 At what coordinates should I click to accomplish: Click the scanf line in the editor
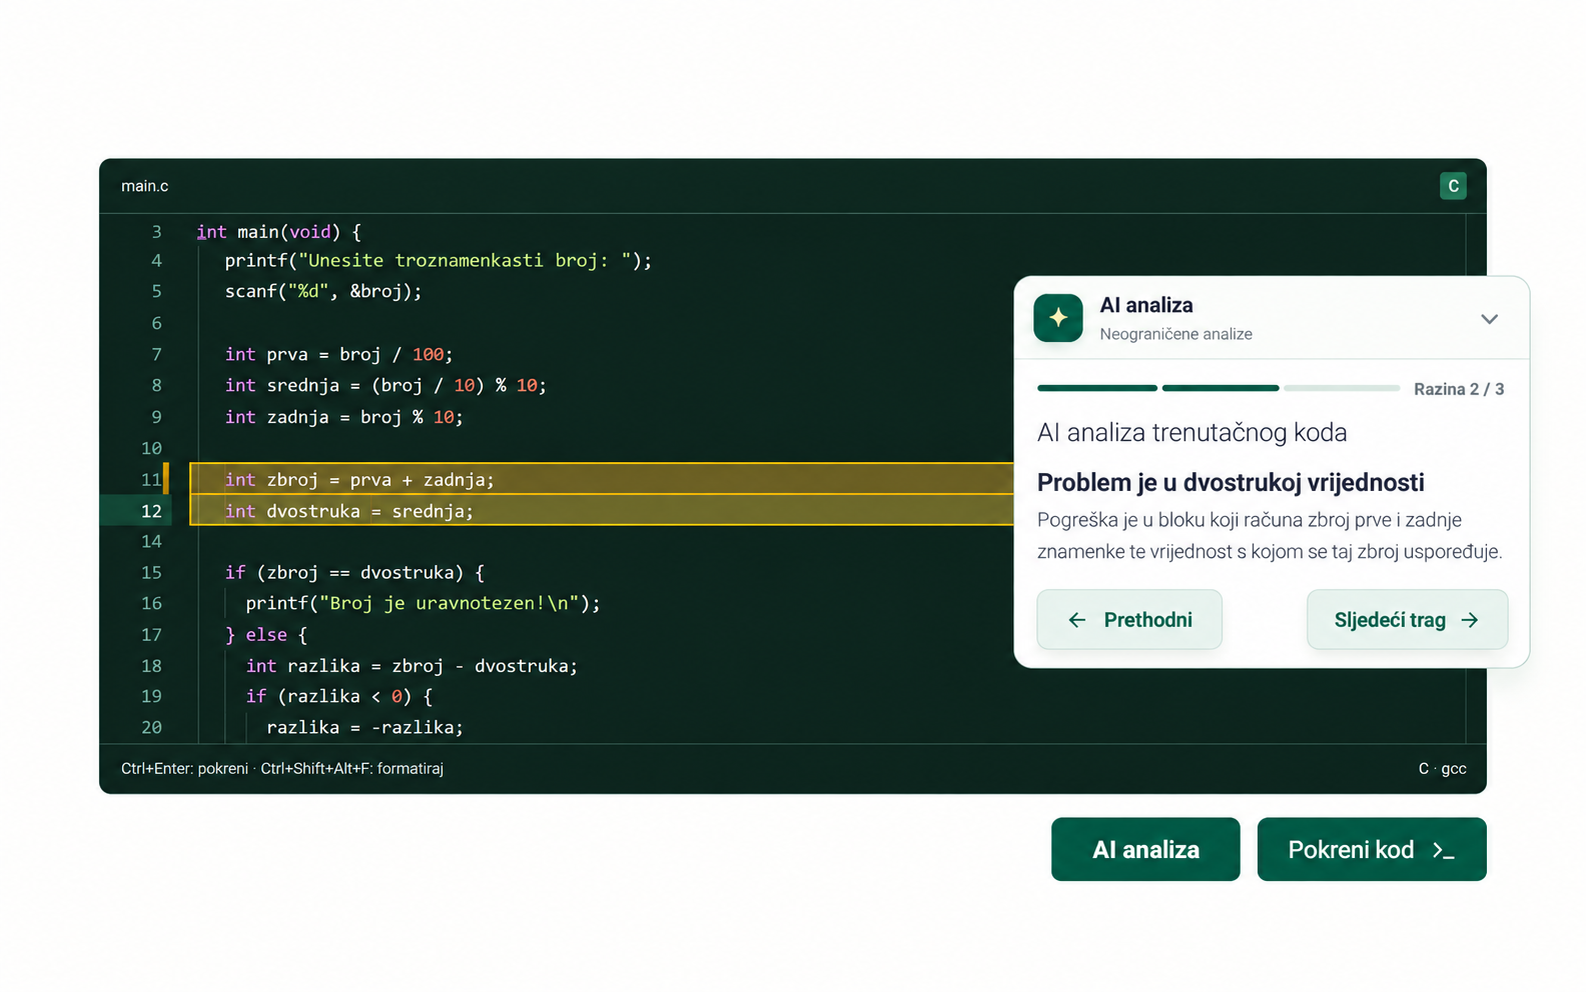[323, 292]
